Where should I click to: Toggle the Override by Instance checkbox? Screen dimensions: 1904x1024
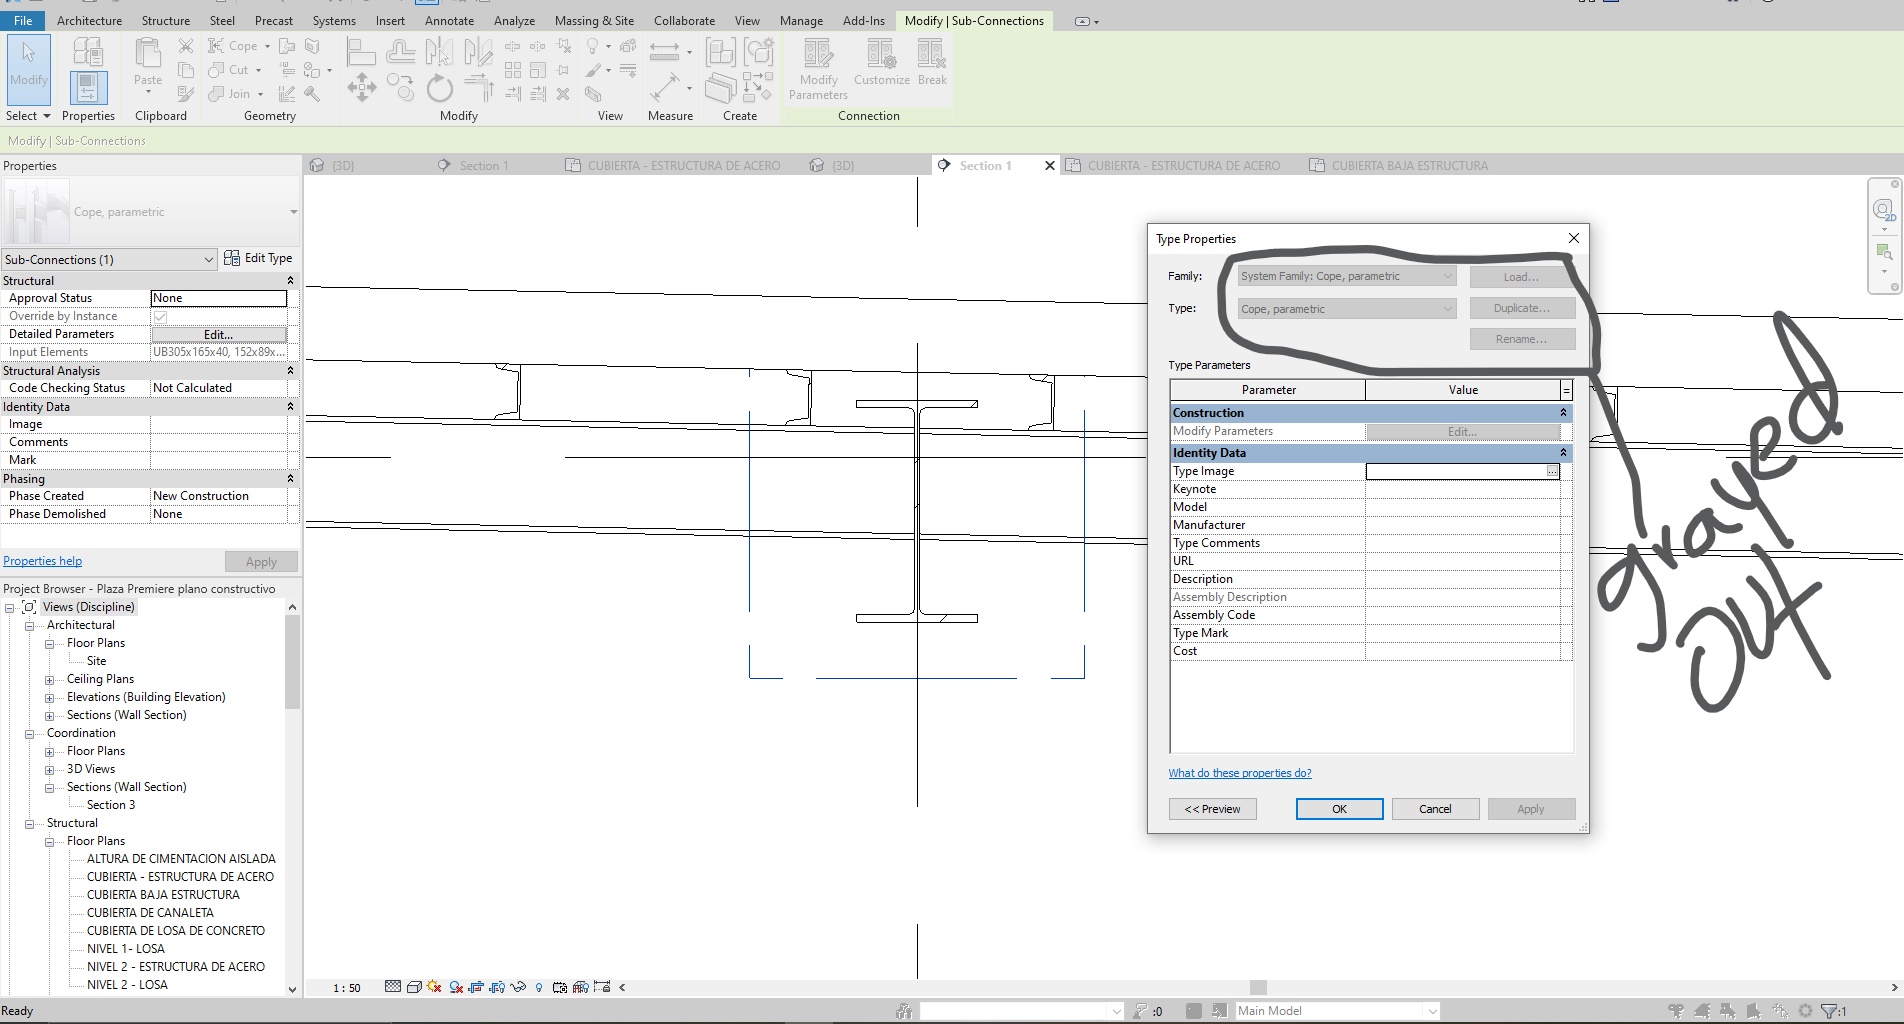(x=160, y=316)
